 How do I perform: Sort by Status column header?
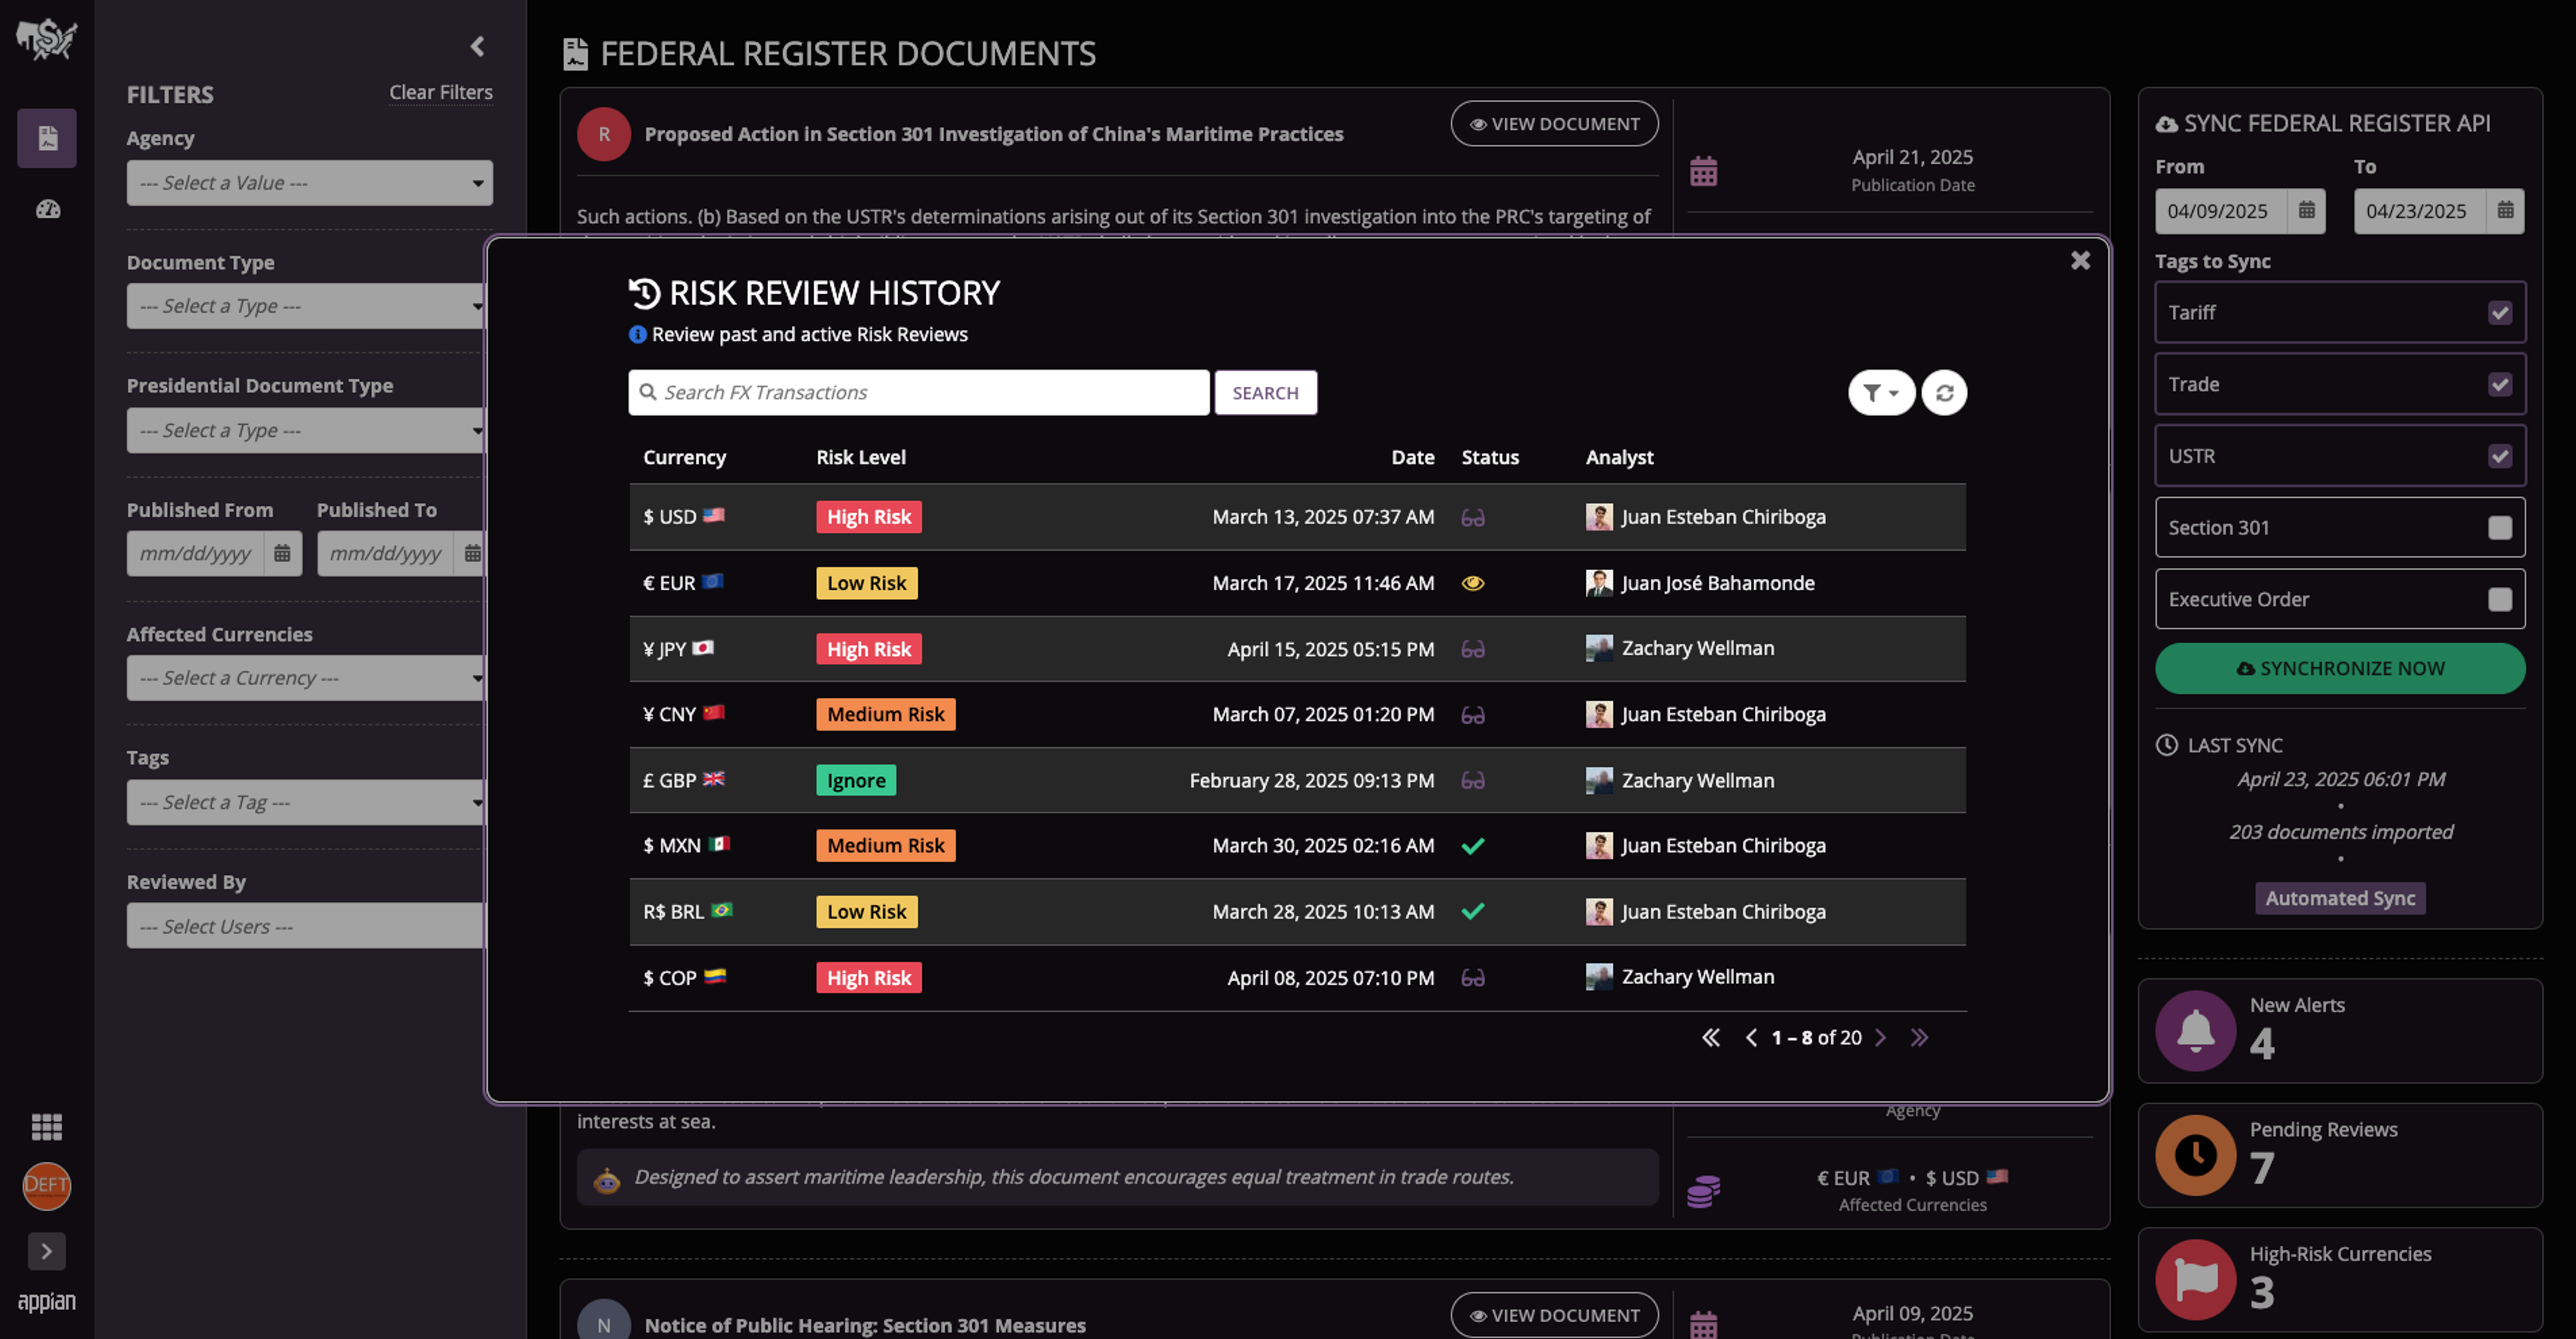[1489, 457]
